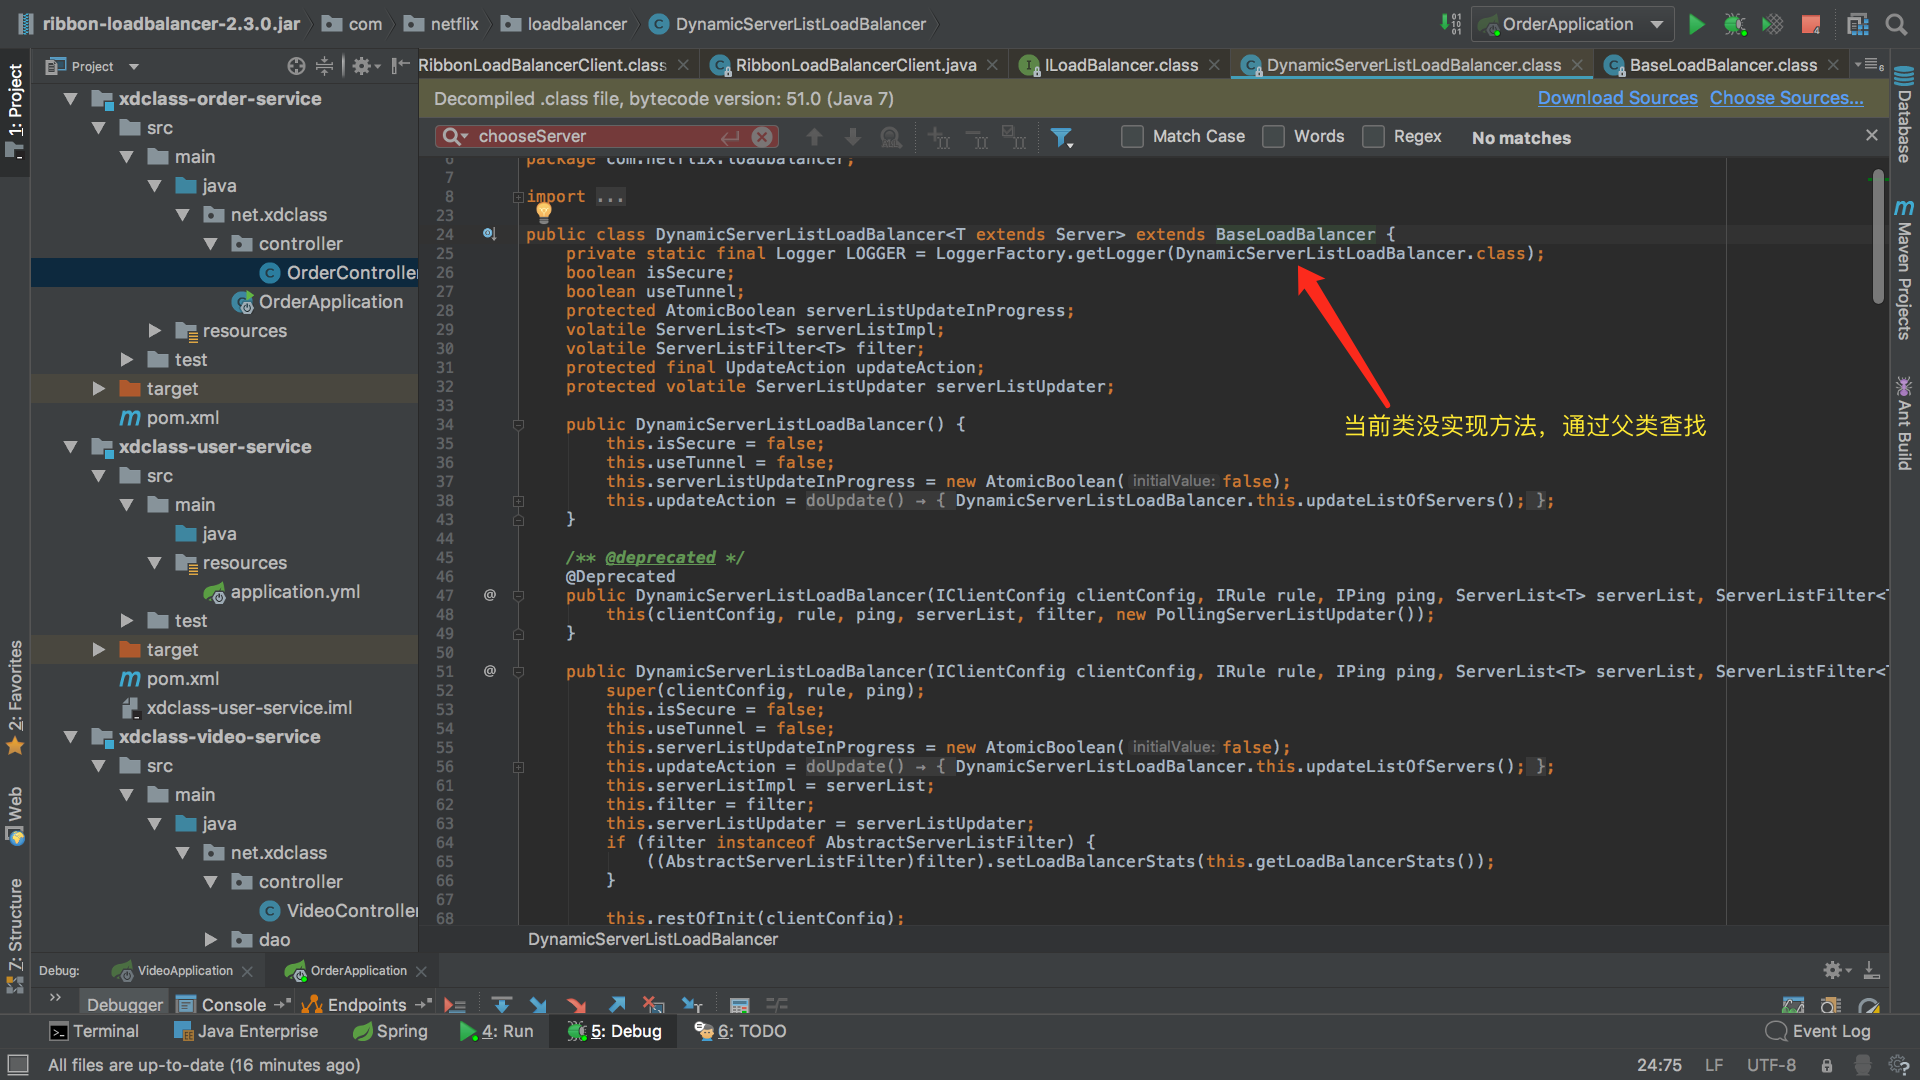Toggle the Words checkbox

pyautogui.click(x=1273, y=137)
